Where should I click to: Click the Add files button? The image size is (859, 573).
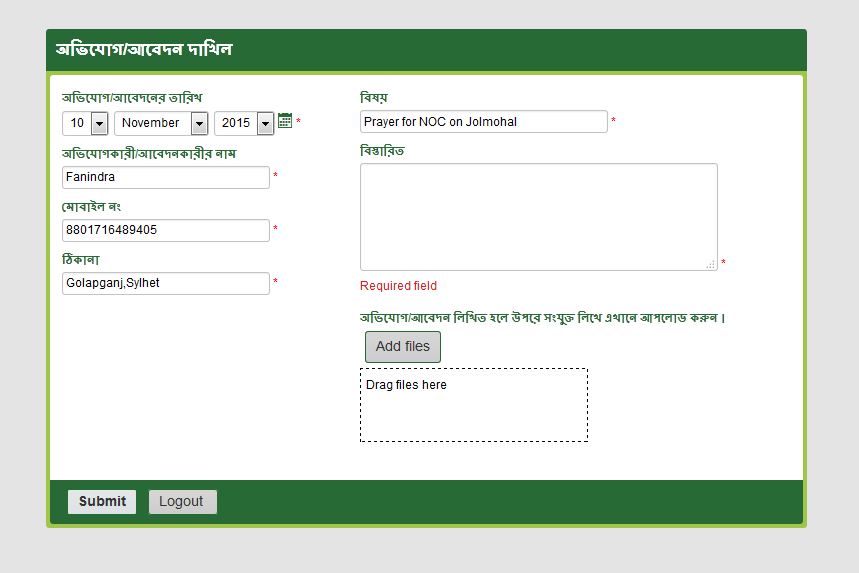coord(402,347)
